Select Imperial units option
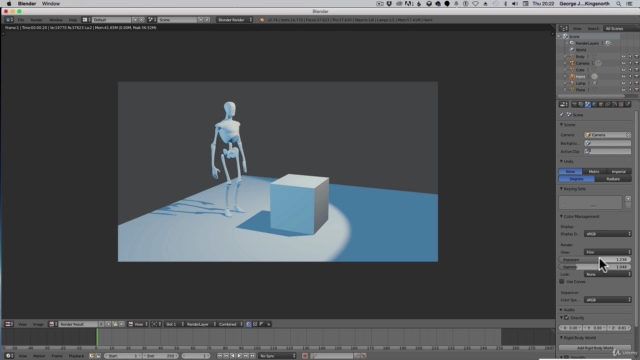The height and width of the screenshot is (360, 640). [619, 171]
